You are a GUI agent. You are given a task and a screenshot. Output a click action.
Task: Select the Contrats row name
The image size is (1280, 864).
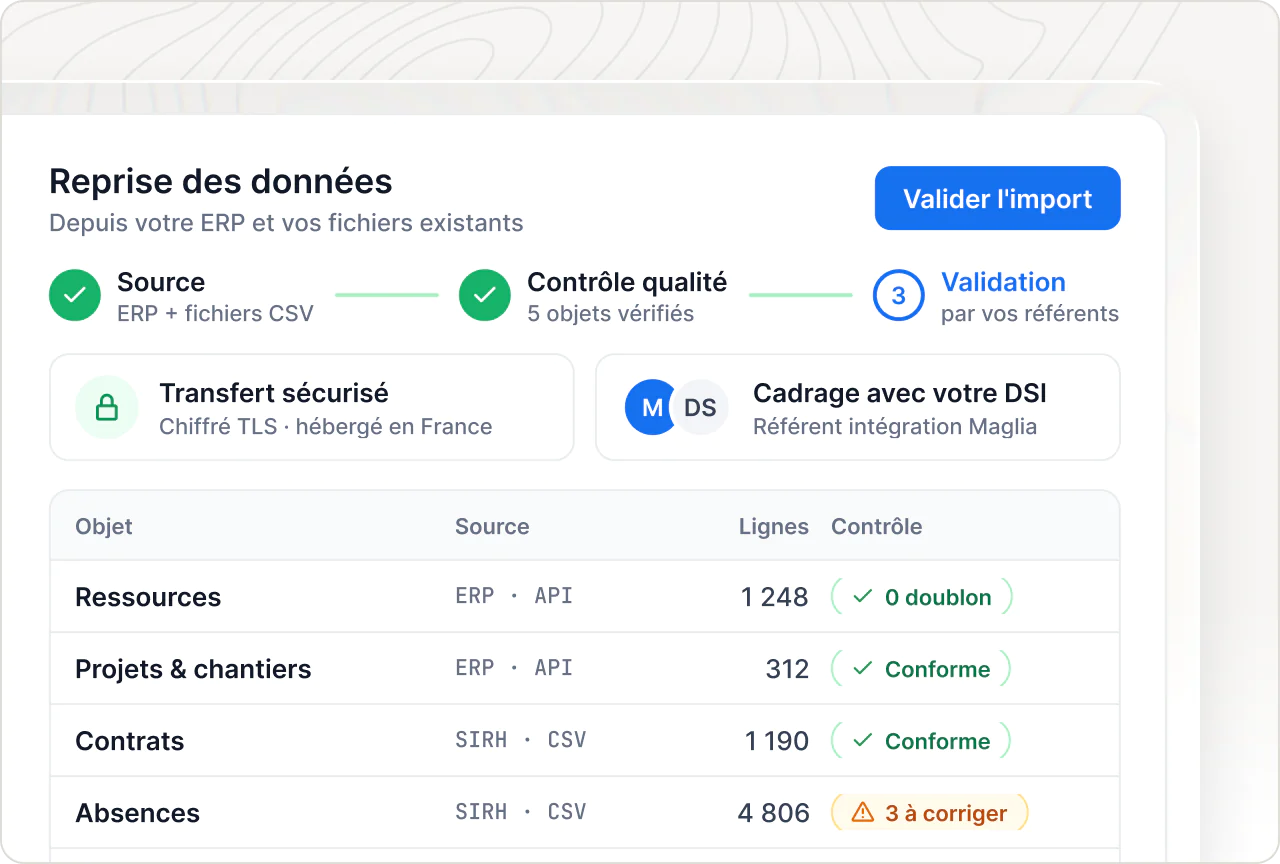[130, 741]
